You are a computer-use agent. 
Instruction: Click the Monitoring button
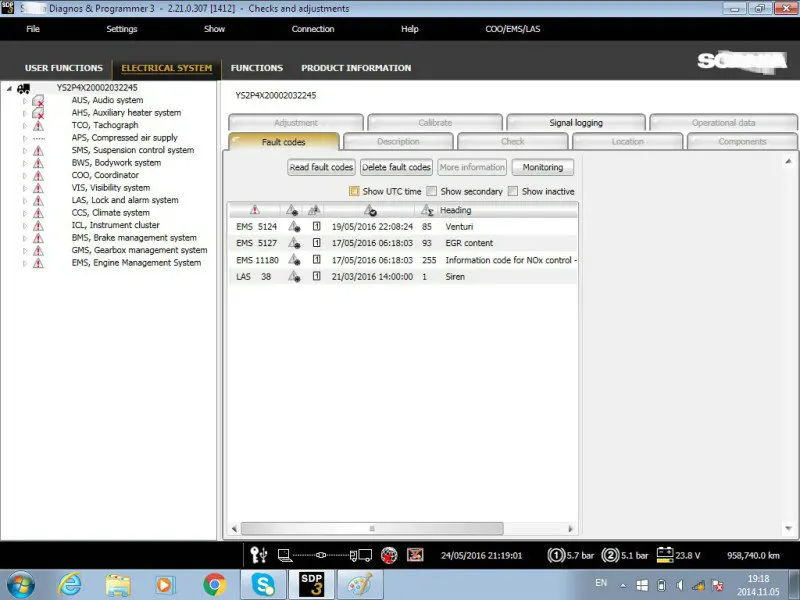(542, 167)
